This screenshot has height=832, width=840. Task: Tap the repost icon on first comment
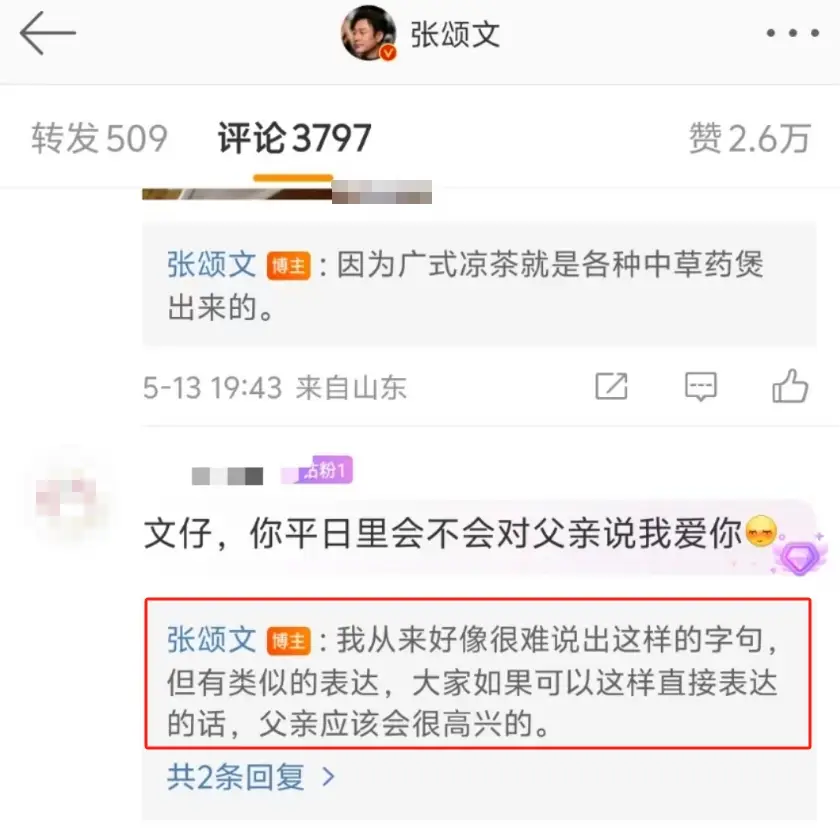611,386
